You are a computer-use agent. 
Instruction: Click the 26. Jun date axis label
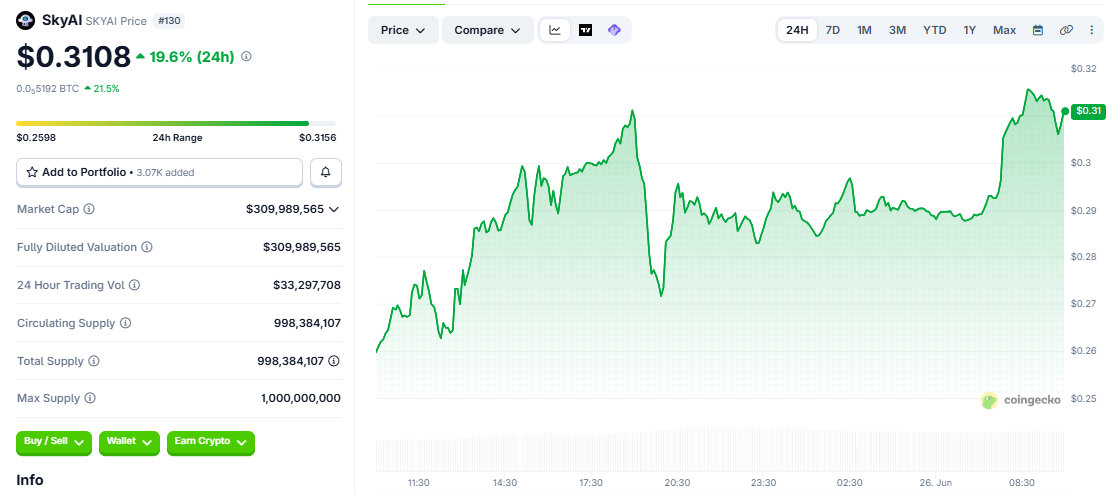pos(935,483)
